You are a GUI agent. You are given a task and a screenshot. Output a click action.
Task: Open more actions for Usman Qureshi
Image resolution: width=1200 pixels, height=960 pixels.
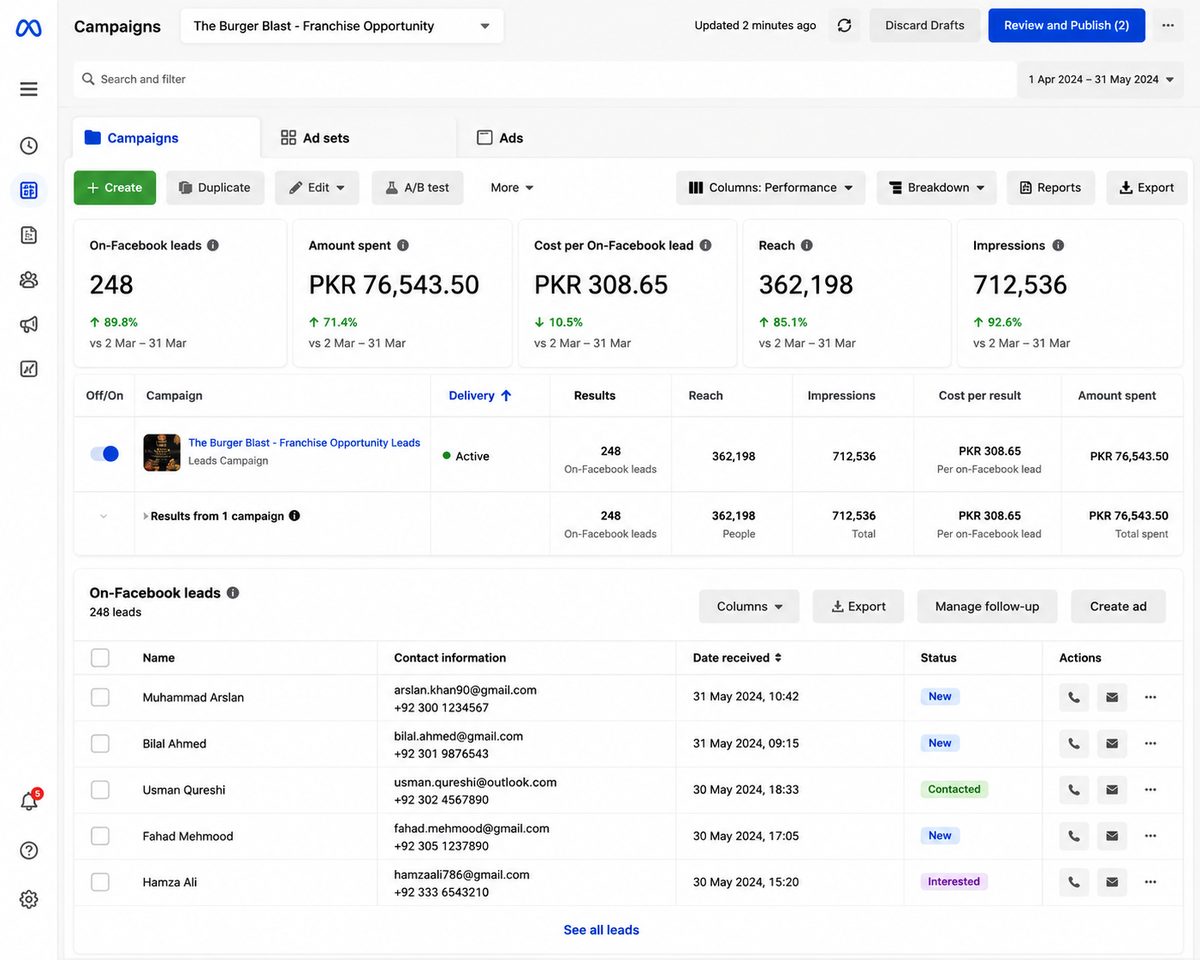pos(1151,790)
